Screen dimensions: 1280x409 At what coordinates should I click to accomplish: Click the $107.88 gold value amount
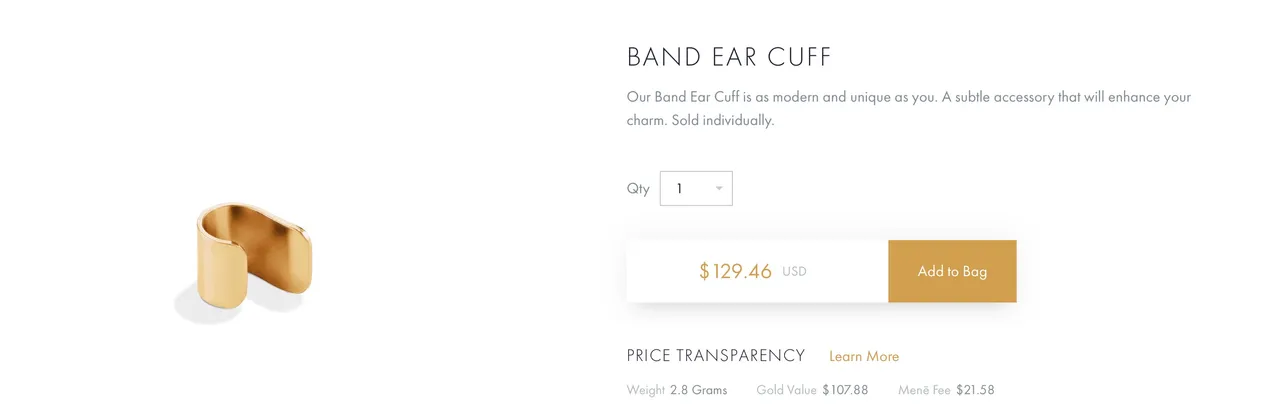pos(845,390)
